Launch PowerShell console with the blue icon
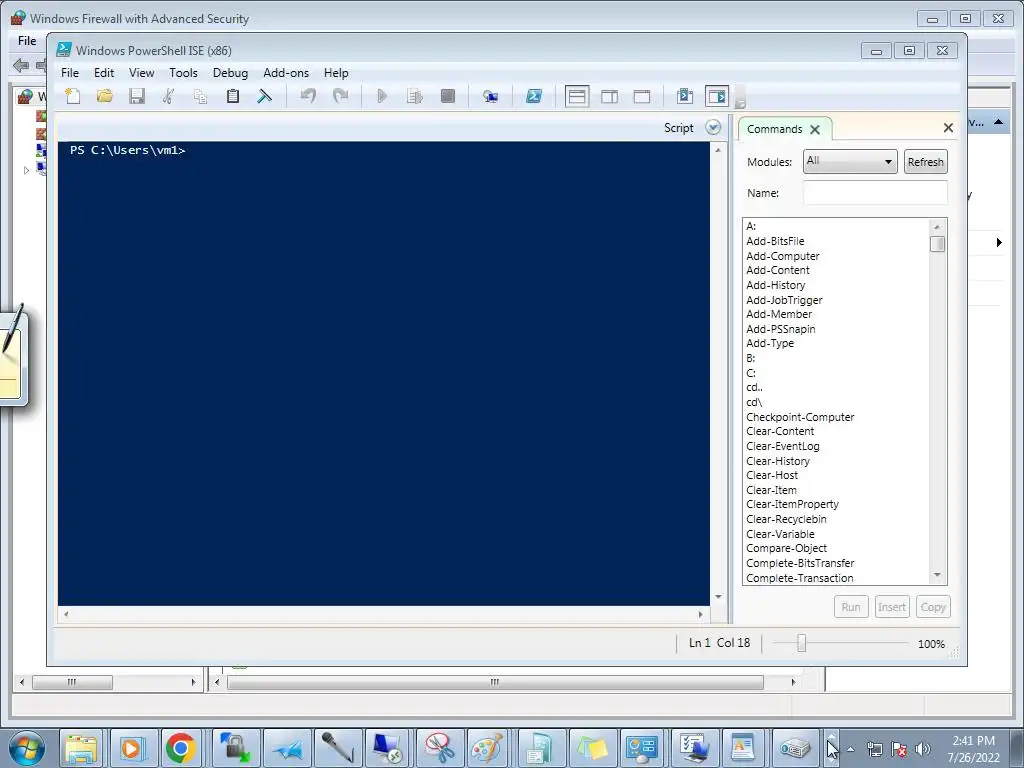1024x768 pixels. coord(534,97)
